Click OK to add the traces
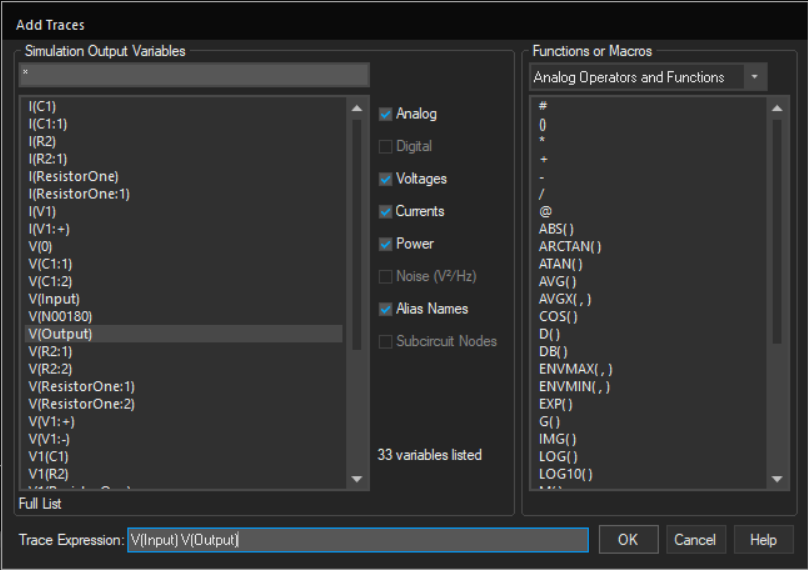 coord(628,540)
